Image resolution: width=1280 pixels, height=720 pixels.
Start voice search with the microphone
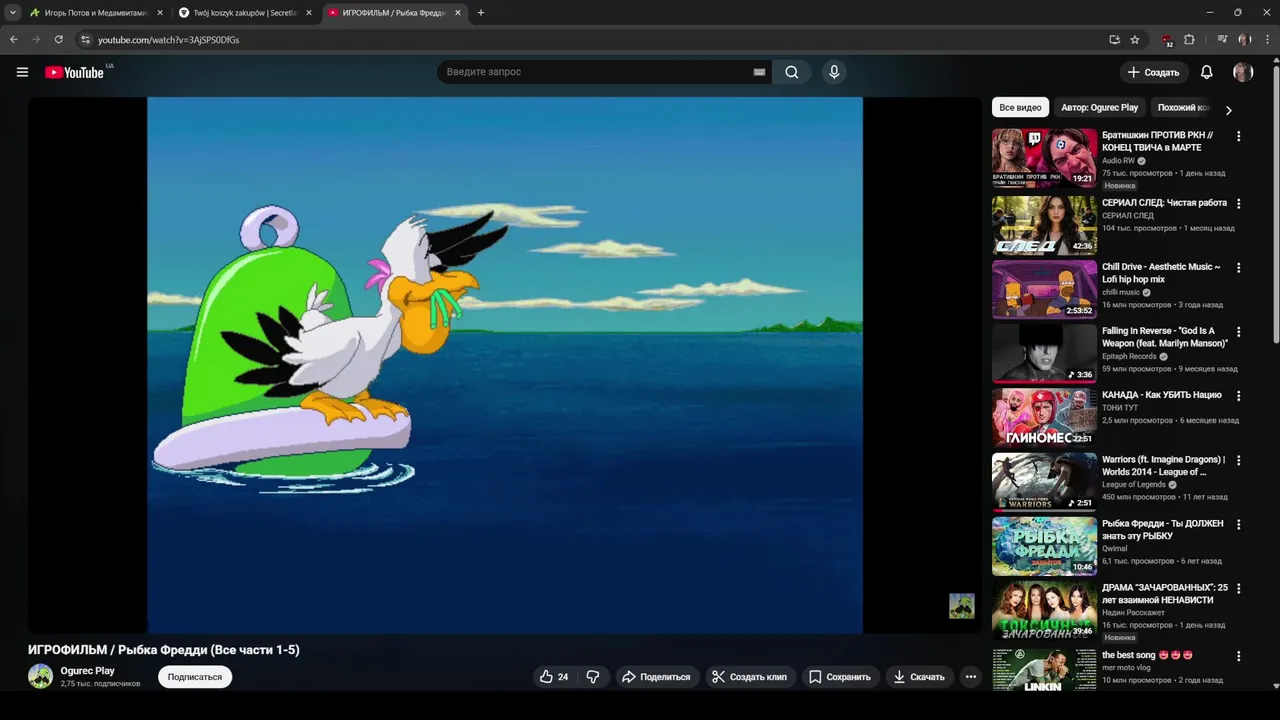tap(834, 72)
